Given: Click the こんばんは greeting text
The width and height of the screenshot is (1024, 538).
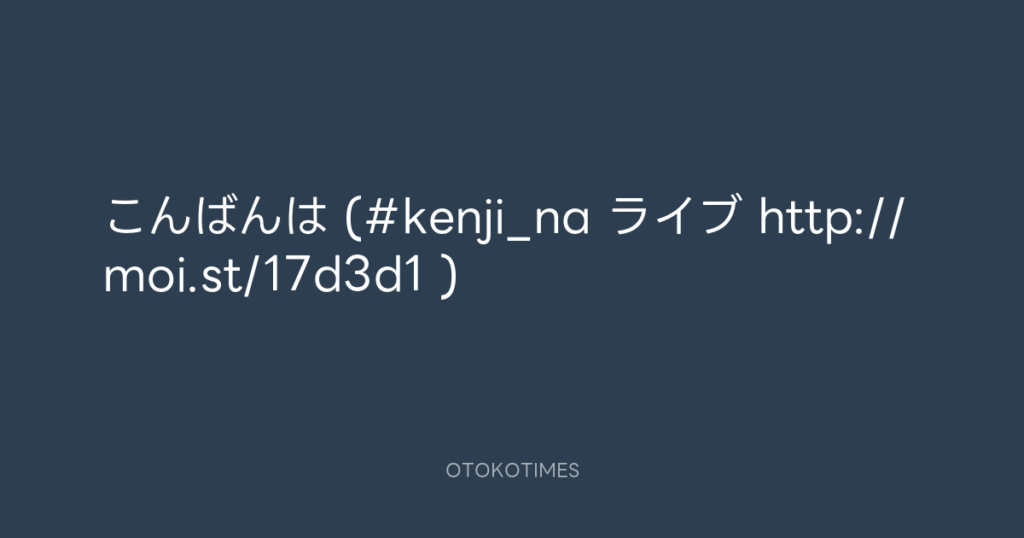Looking at the screenshot, I should 216,216.
